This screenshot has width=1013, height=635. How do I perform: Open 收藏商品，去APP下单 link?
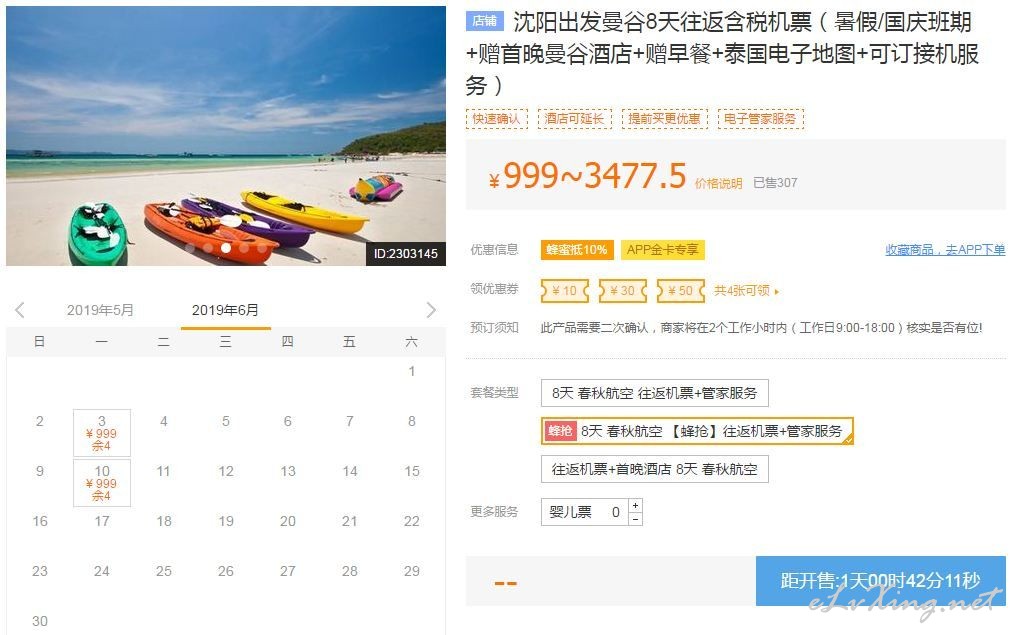coord(945,249)
